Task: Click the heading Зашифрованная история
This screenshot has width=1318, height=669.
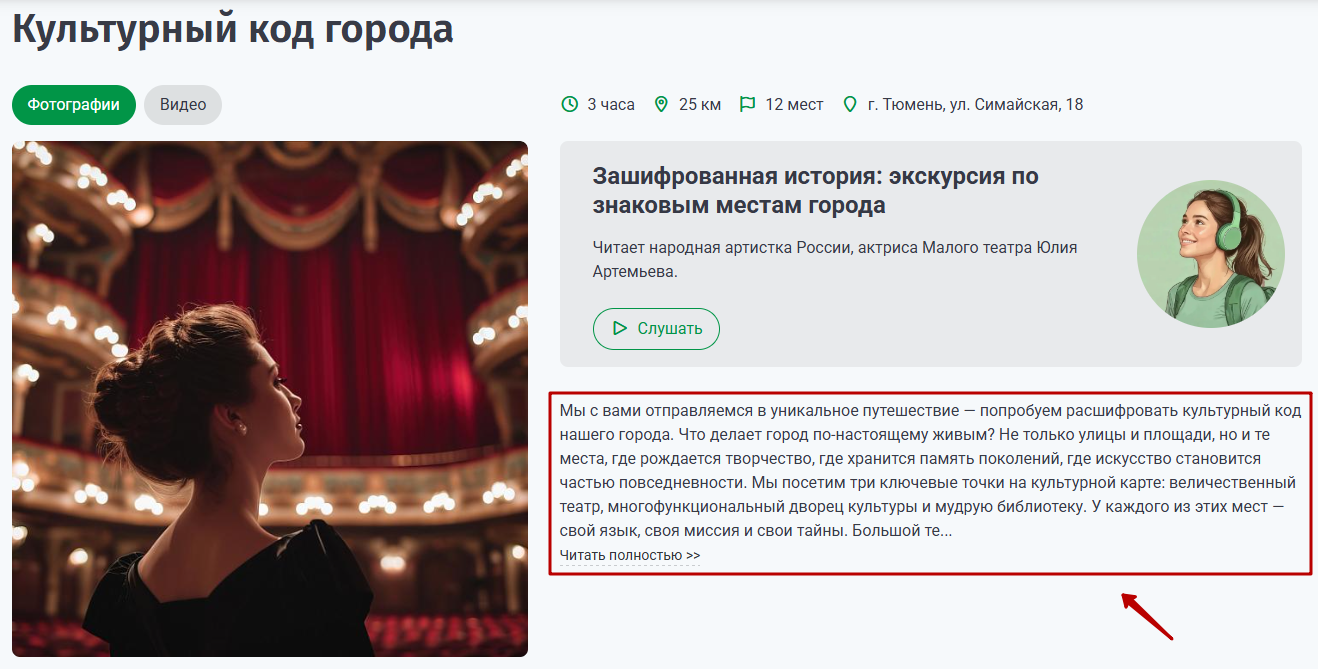Action: pyautogui.click(x=816, y=191)
